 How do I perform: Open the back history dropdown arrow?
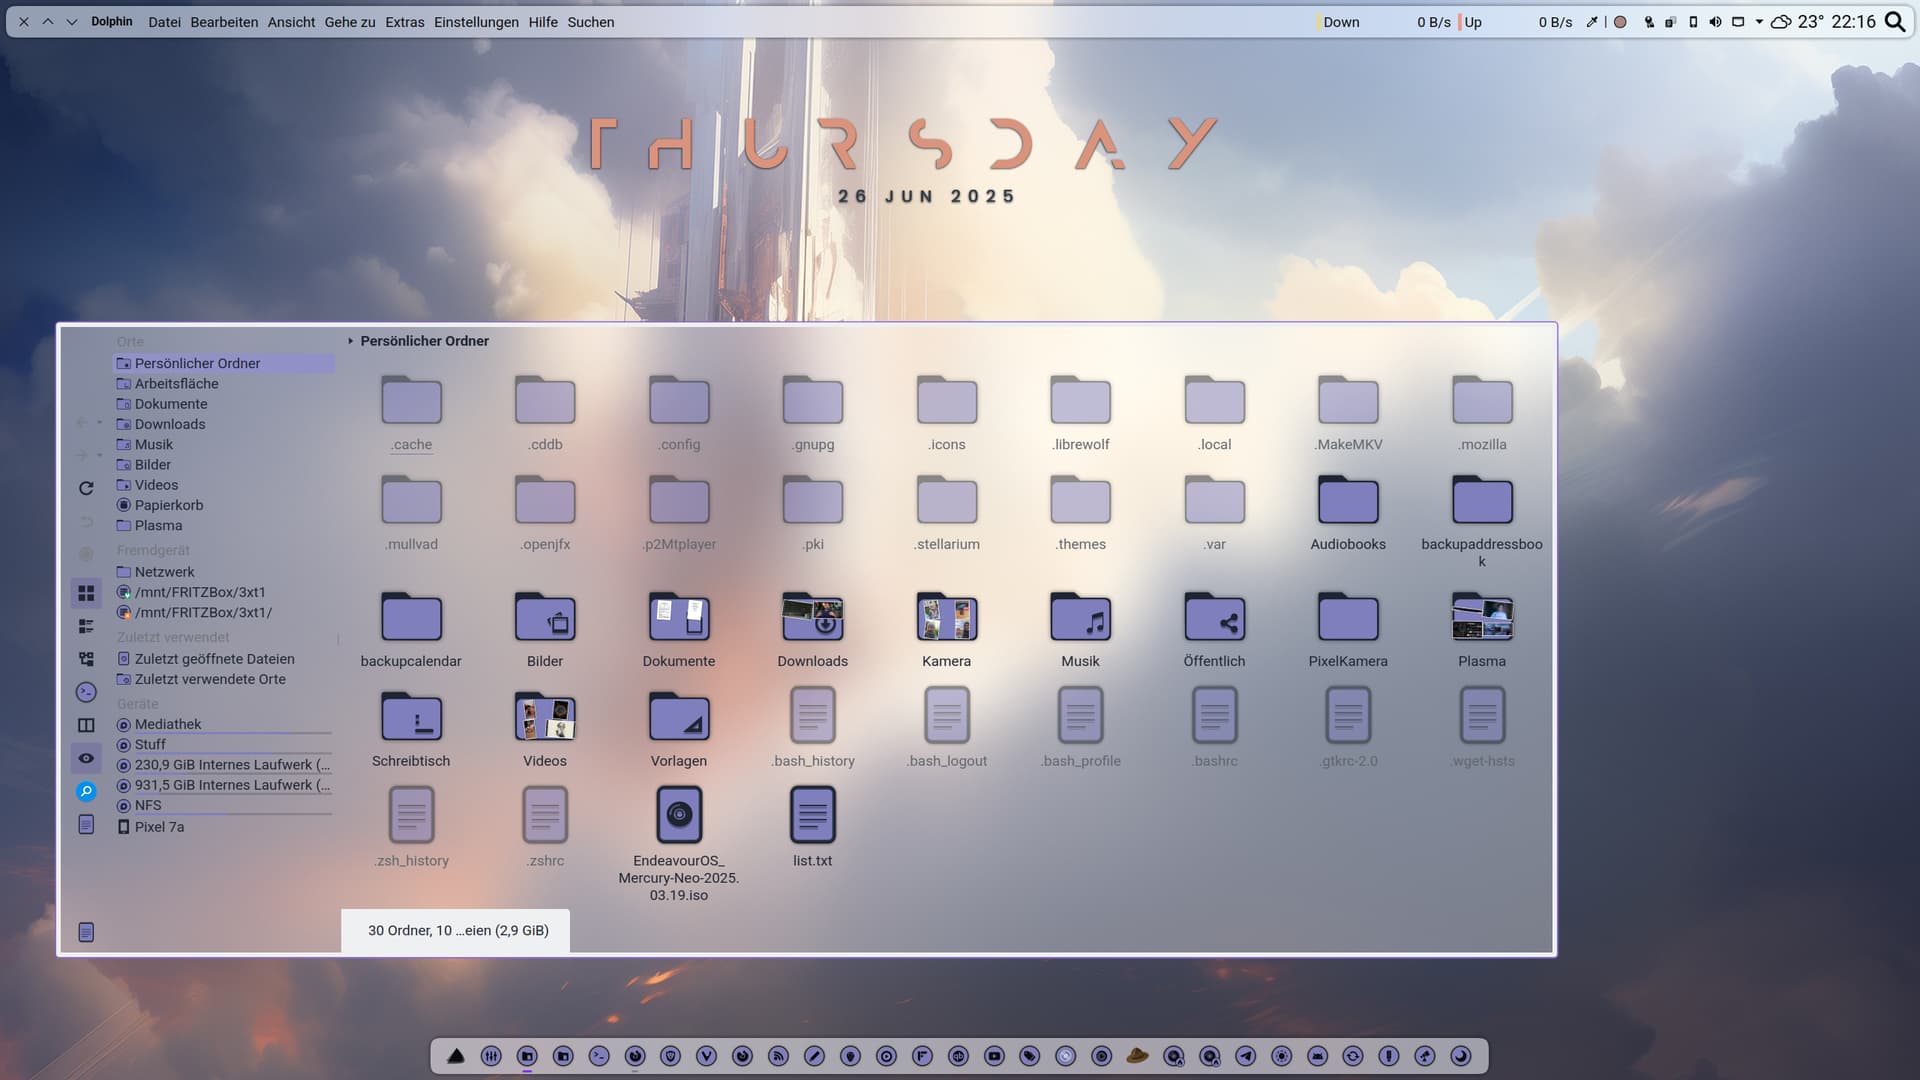tap(99, 423)
